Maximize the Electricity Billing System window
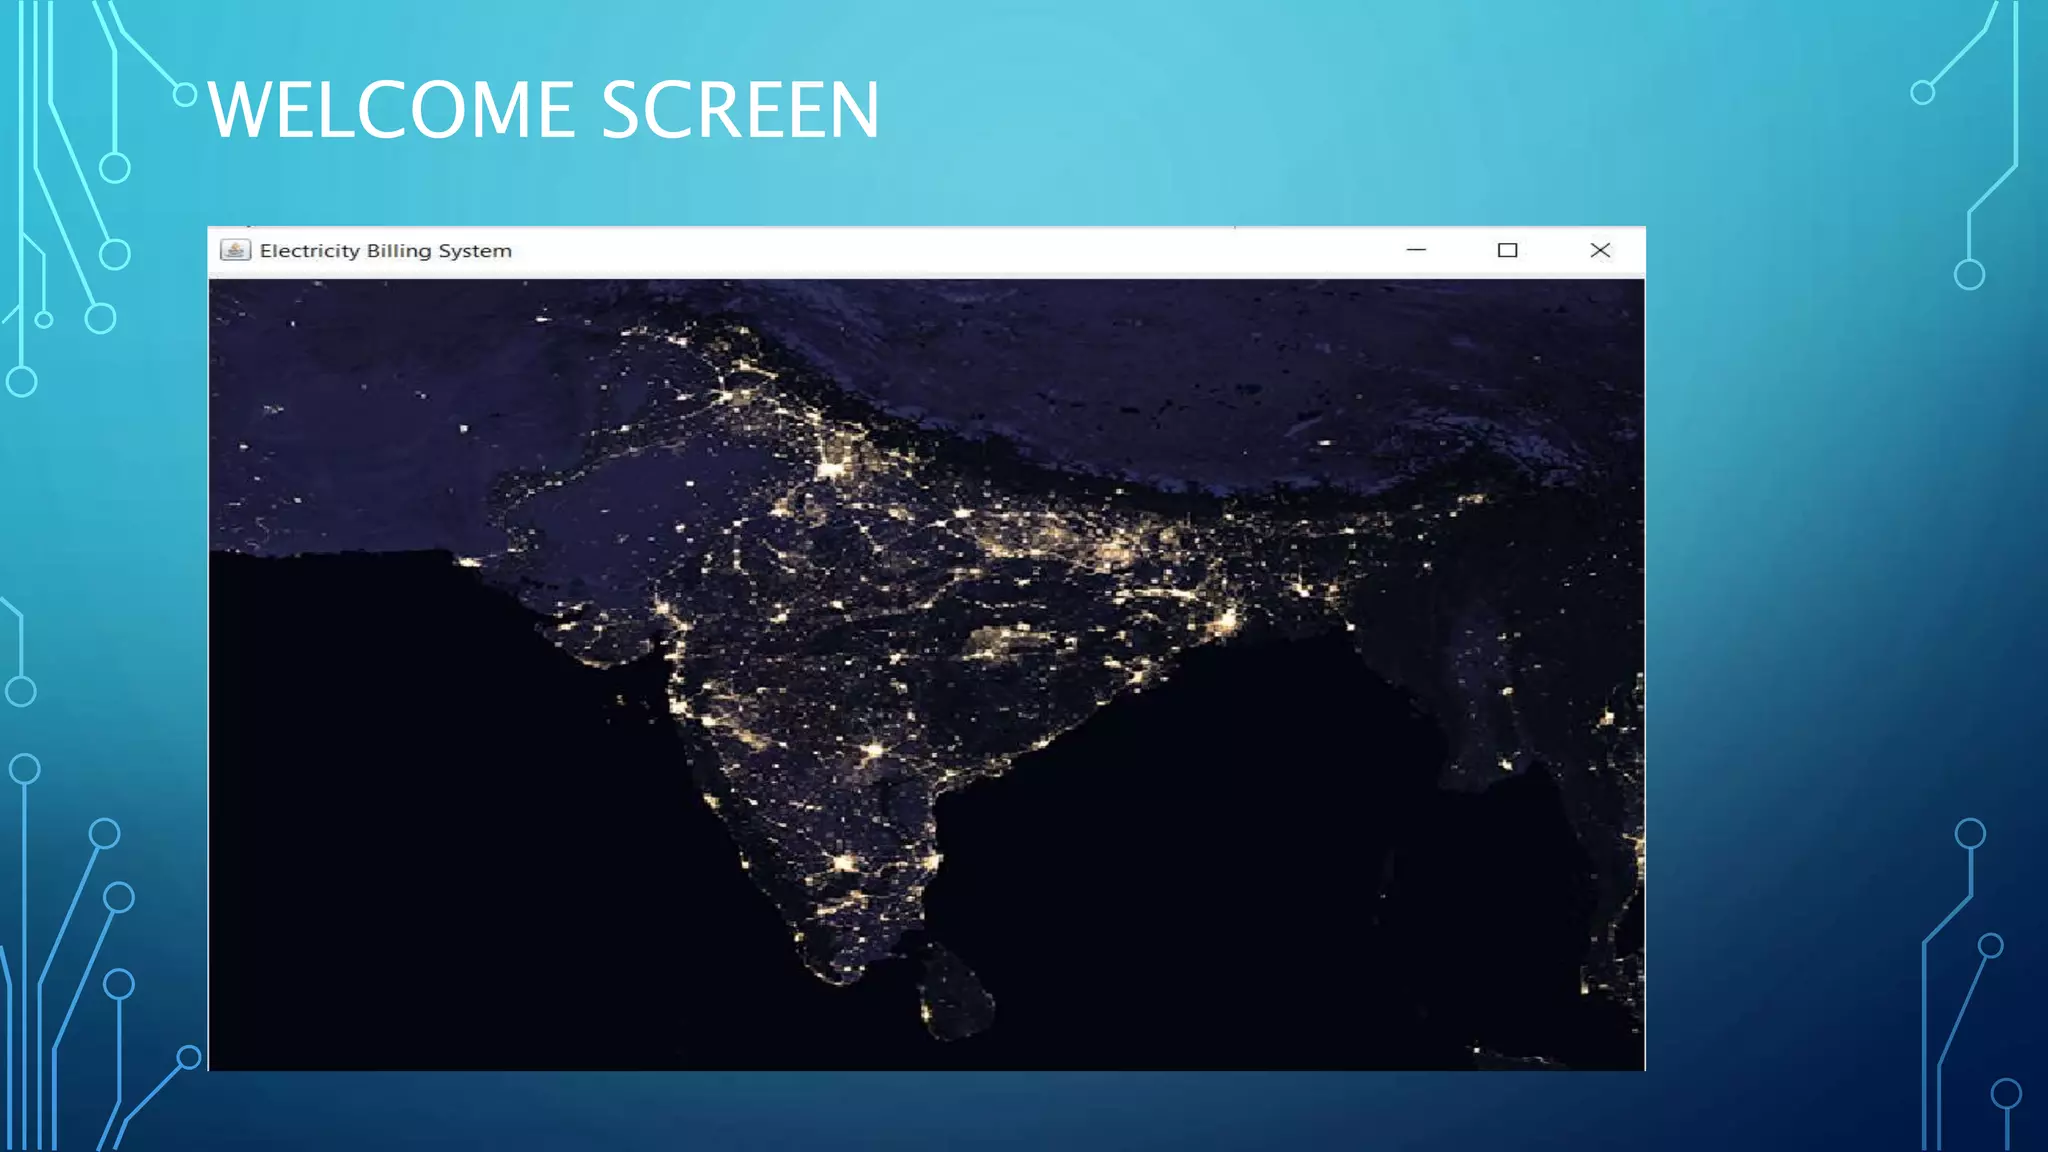The height and width of the screenshot is (1152, 2048). point(1507,250)
